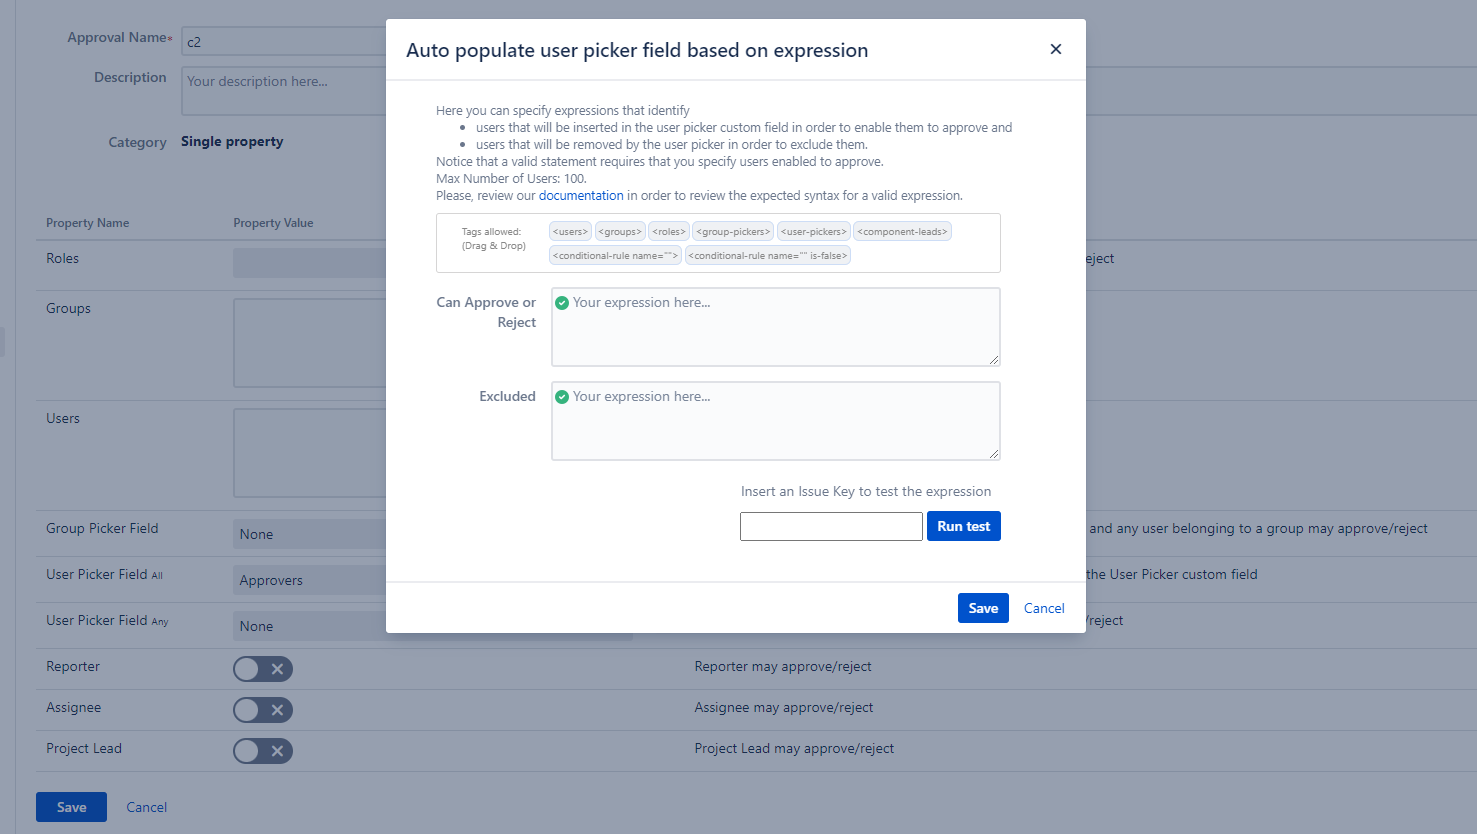Click the conditional-rule is-false tag

(x=768, y=256)
